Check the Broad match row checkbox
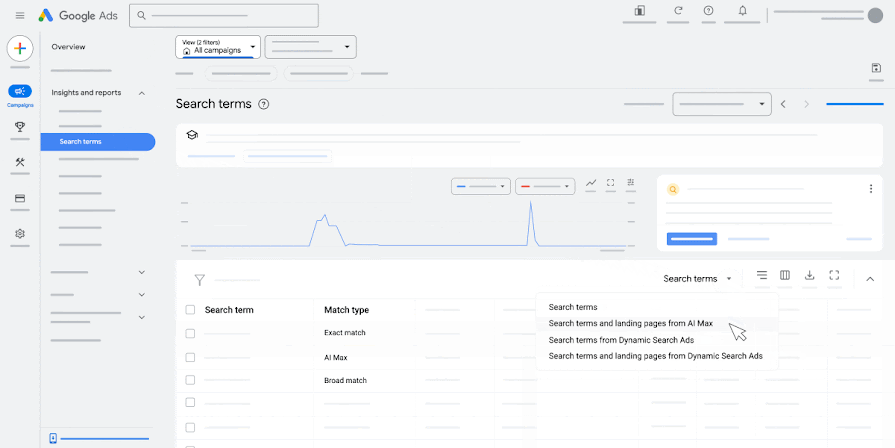 pos(190,380)
